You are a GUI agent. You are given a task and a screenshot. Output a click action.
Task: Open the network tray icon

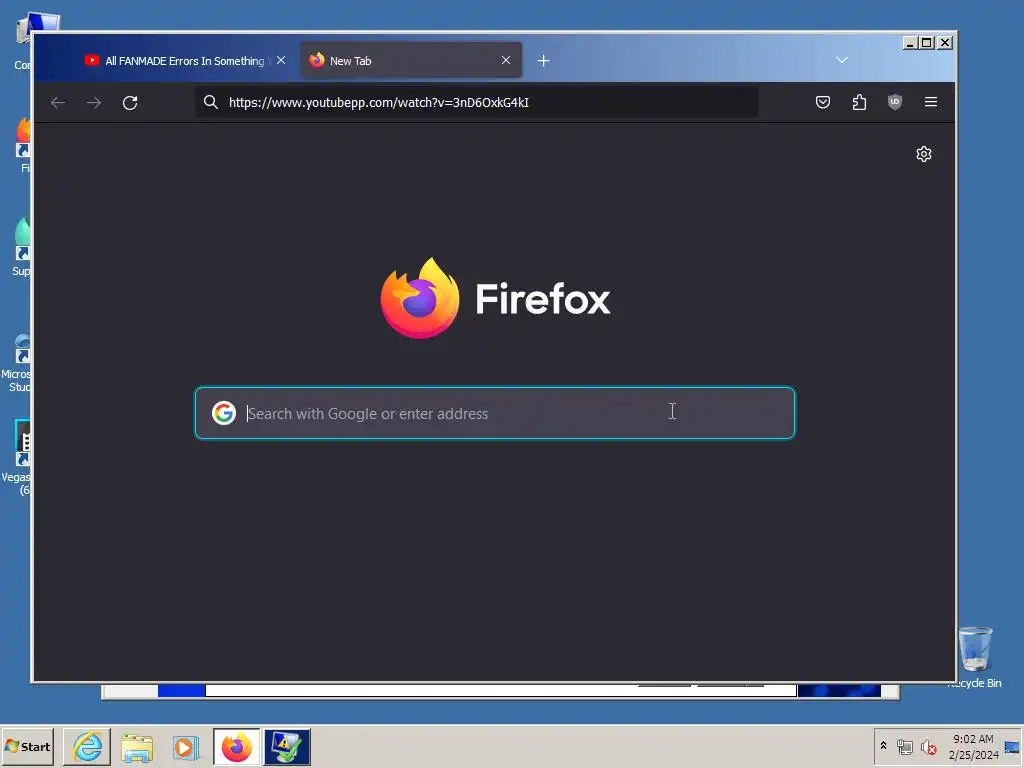tap(904, 746)
